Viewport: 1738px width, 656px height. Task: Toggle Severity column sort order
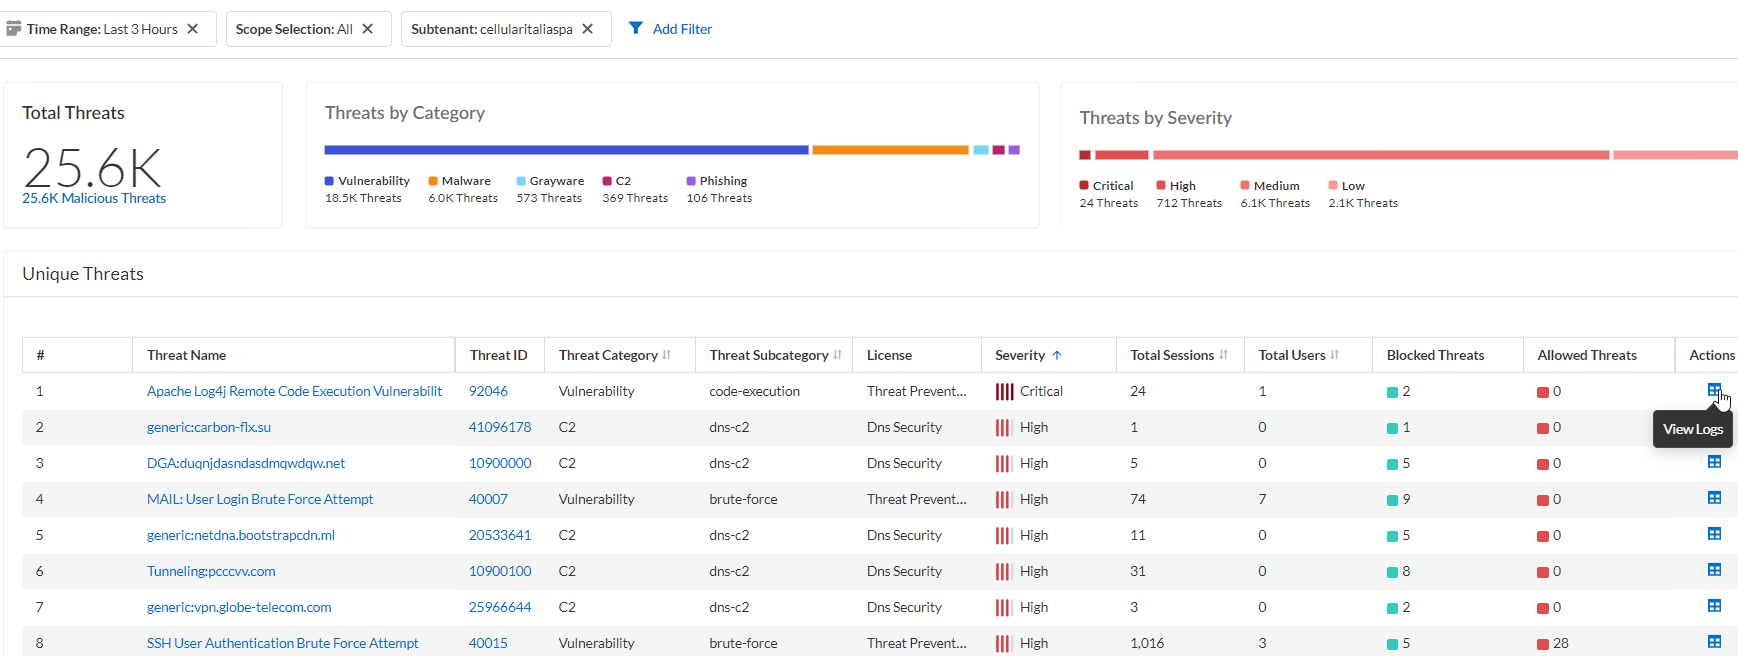click(x=1057, y=355)
